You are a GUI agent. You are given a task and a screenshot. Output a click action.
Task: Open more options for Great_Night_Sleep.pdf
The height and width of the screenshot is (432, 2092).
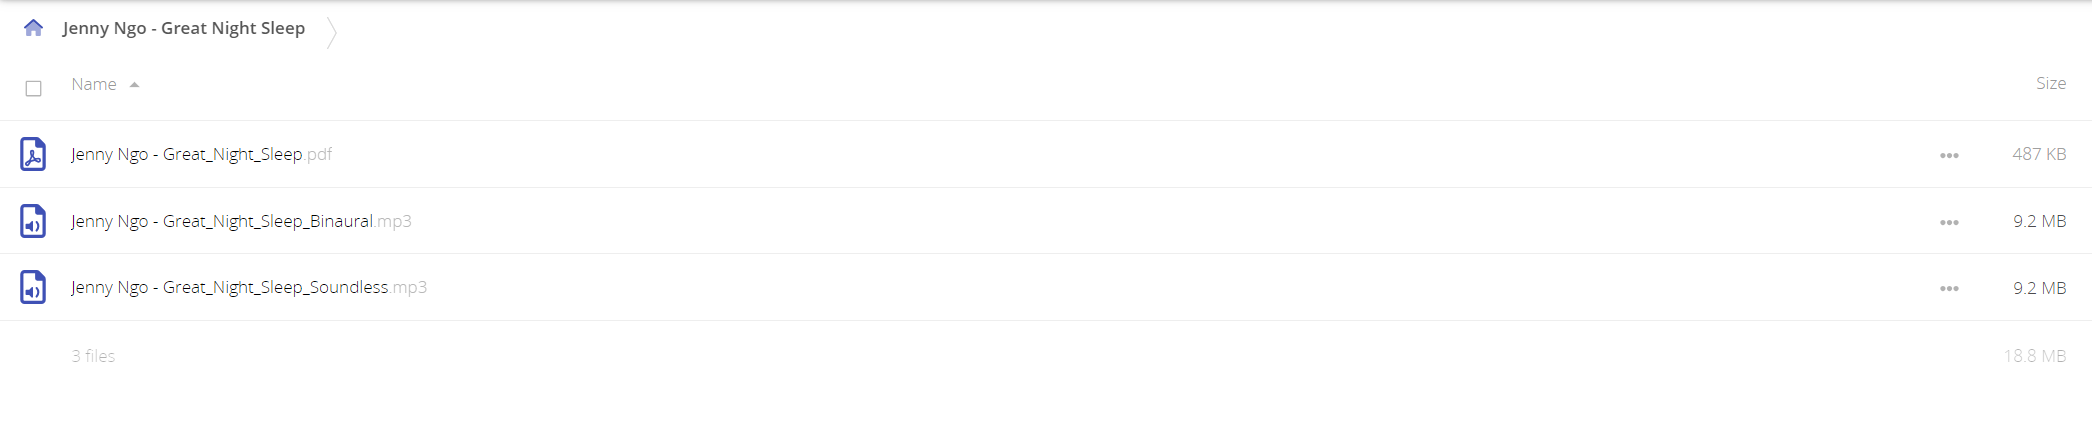click(x=1949, y=155)
